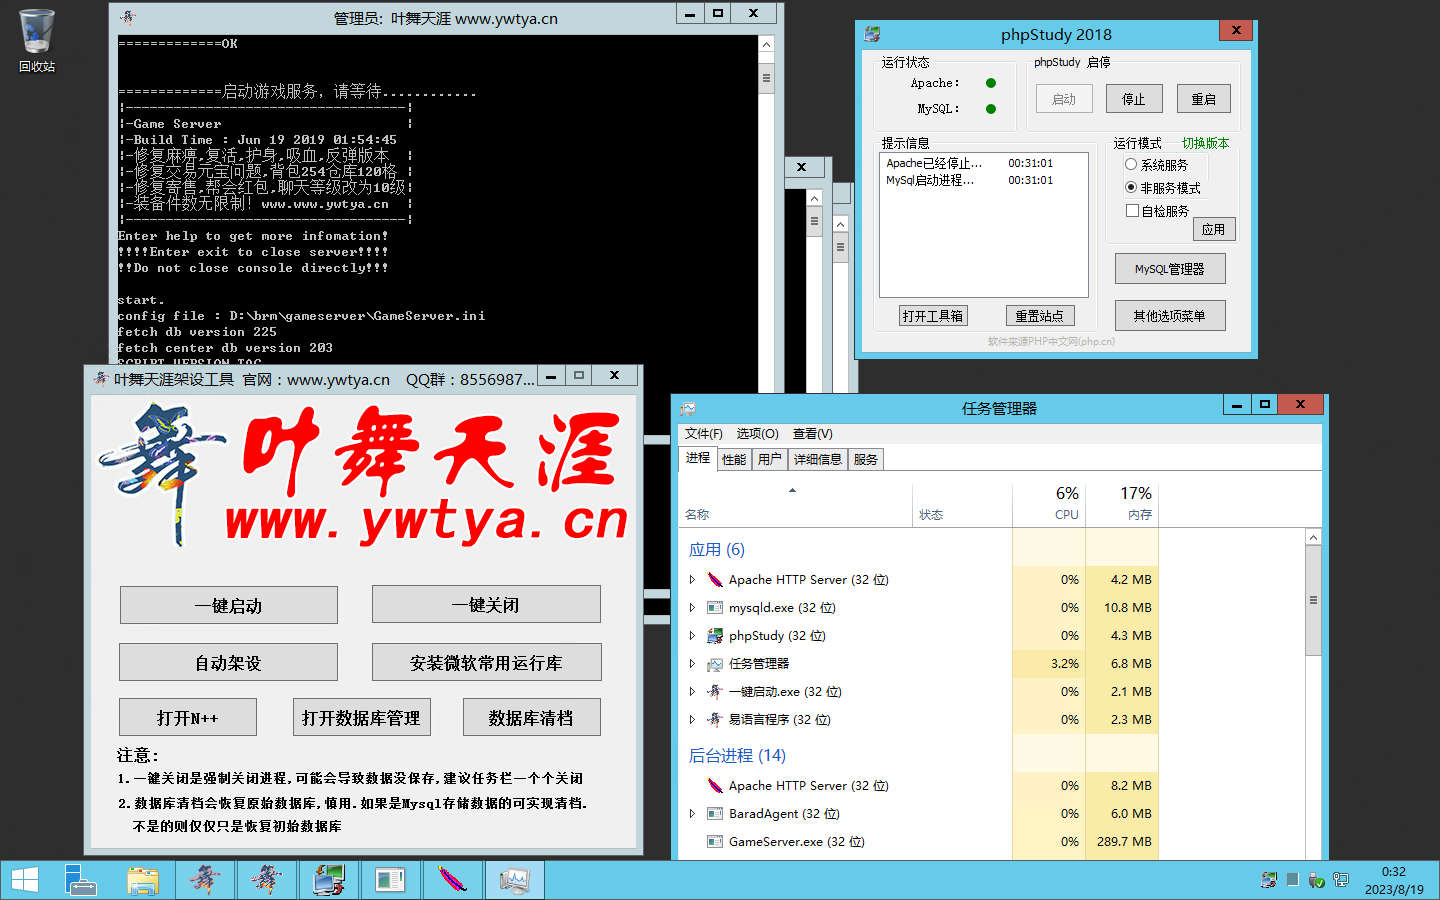Click the 其他选项菜单 button

(x=1169, y=315)
